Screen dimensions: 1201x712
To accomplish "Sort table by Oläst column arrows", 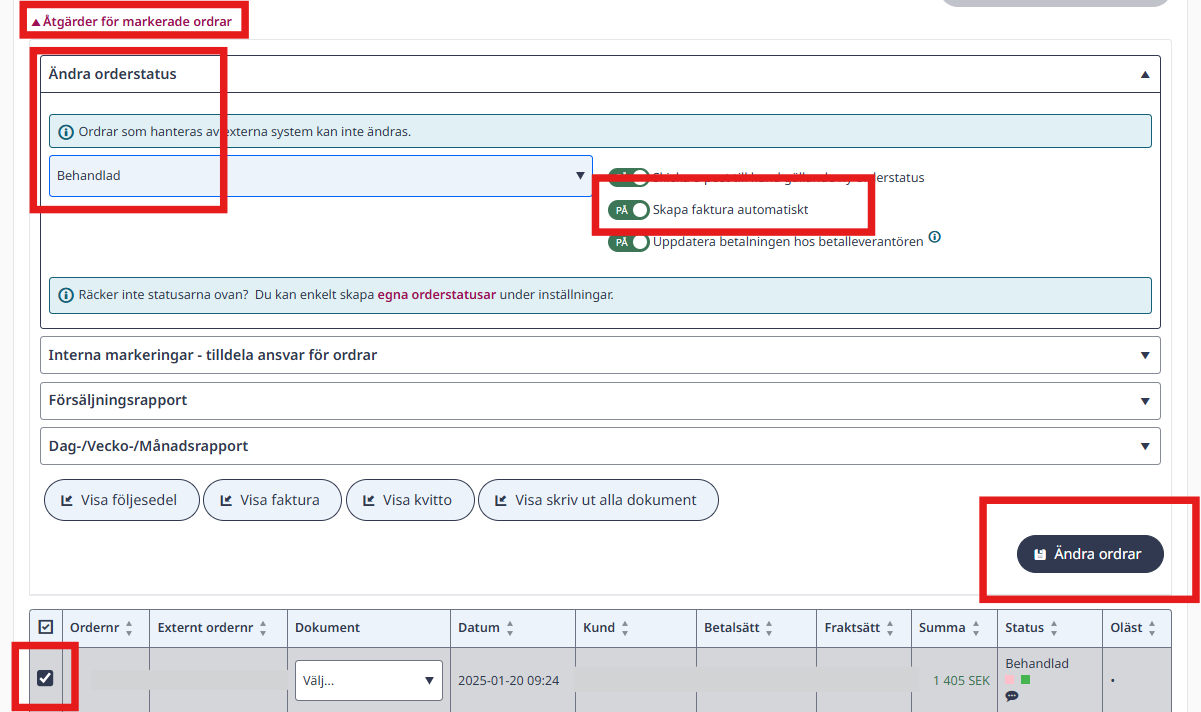I will [x=1152, y=628].
